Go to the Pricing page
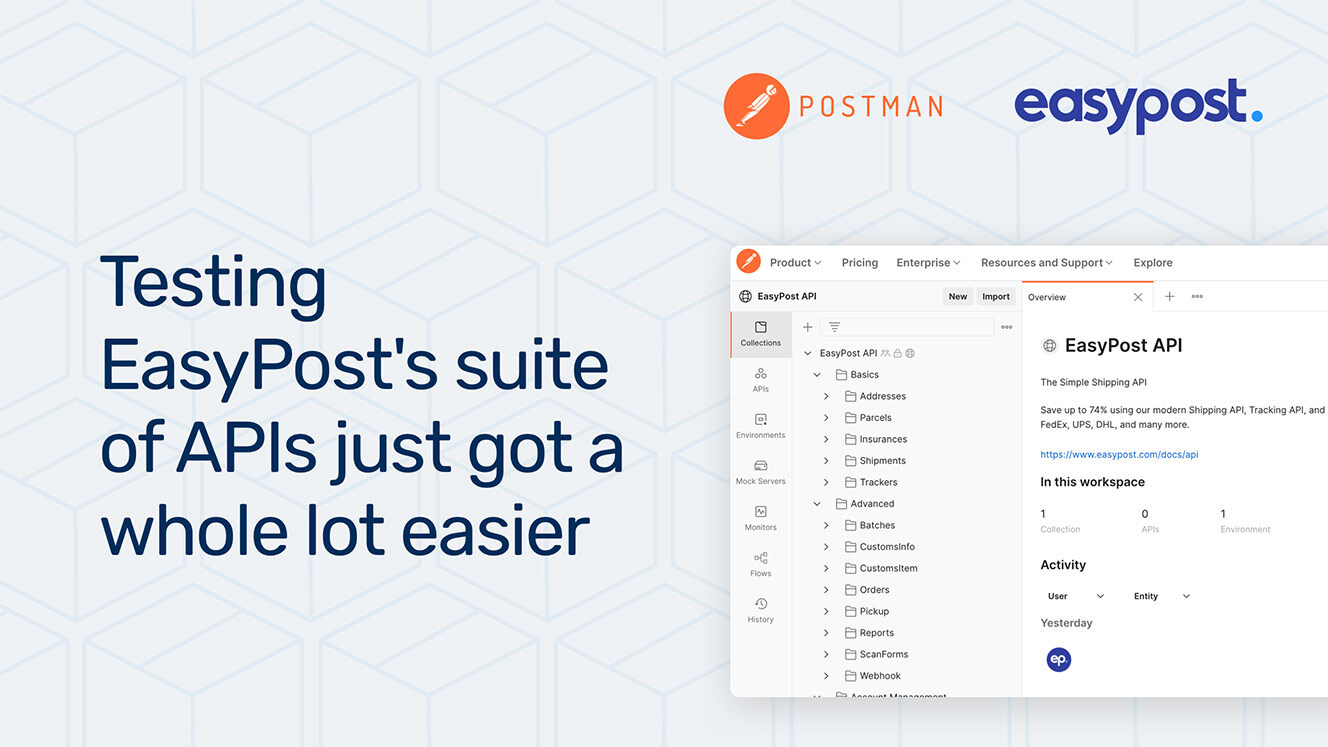Screen dimensions: 1328x747 coord(860,263)
